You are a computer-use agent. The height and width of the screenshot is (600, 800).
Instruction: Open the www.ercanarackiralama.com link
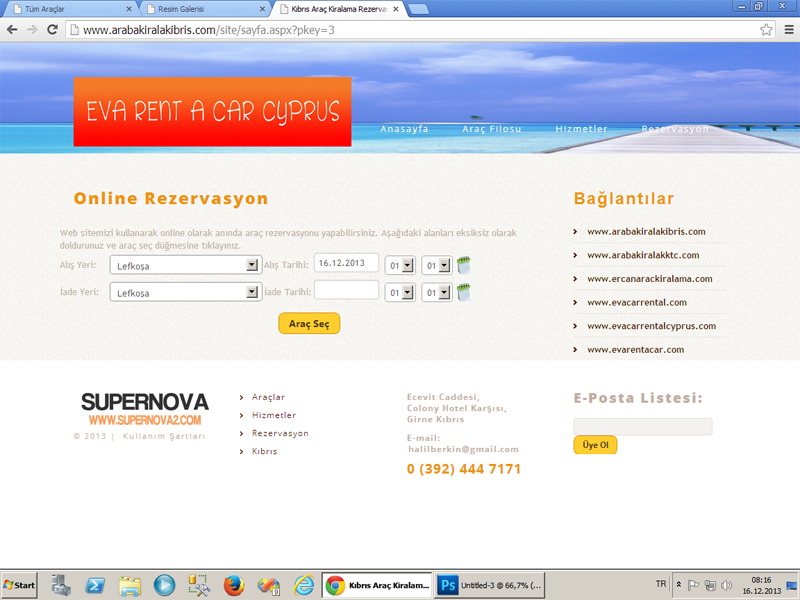[x=649, y=279]
